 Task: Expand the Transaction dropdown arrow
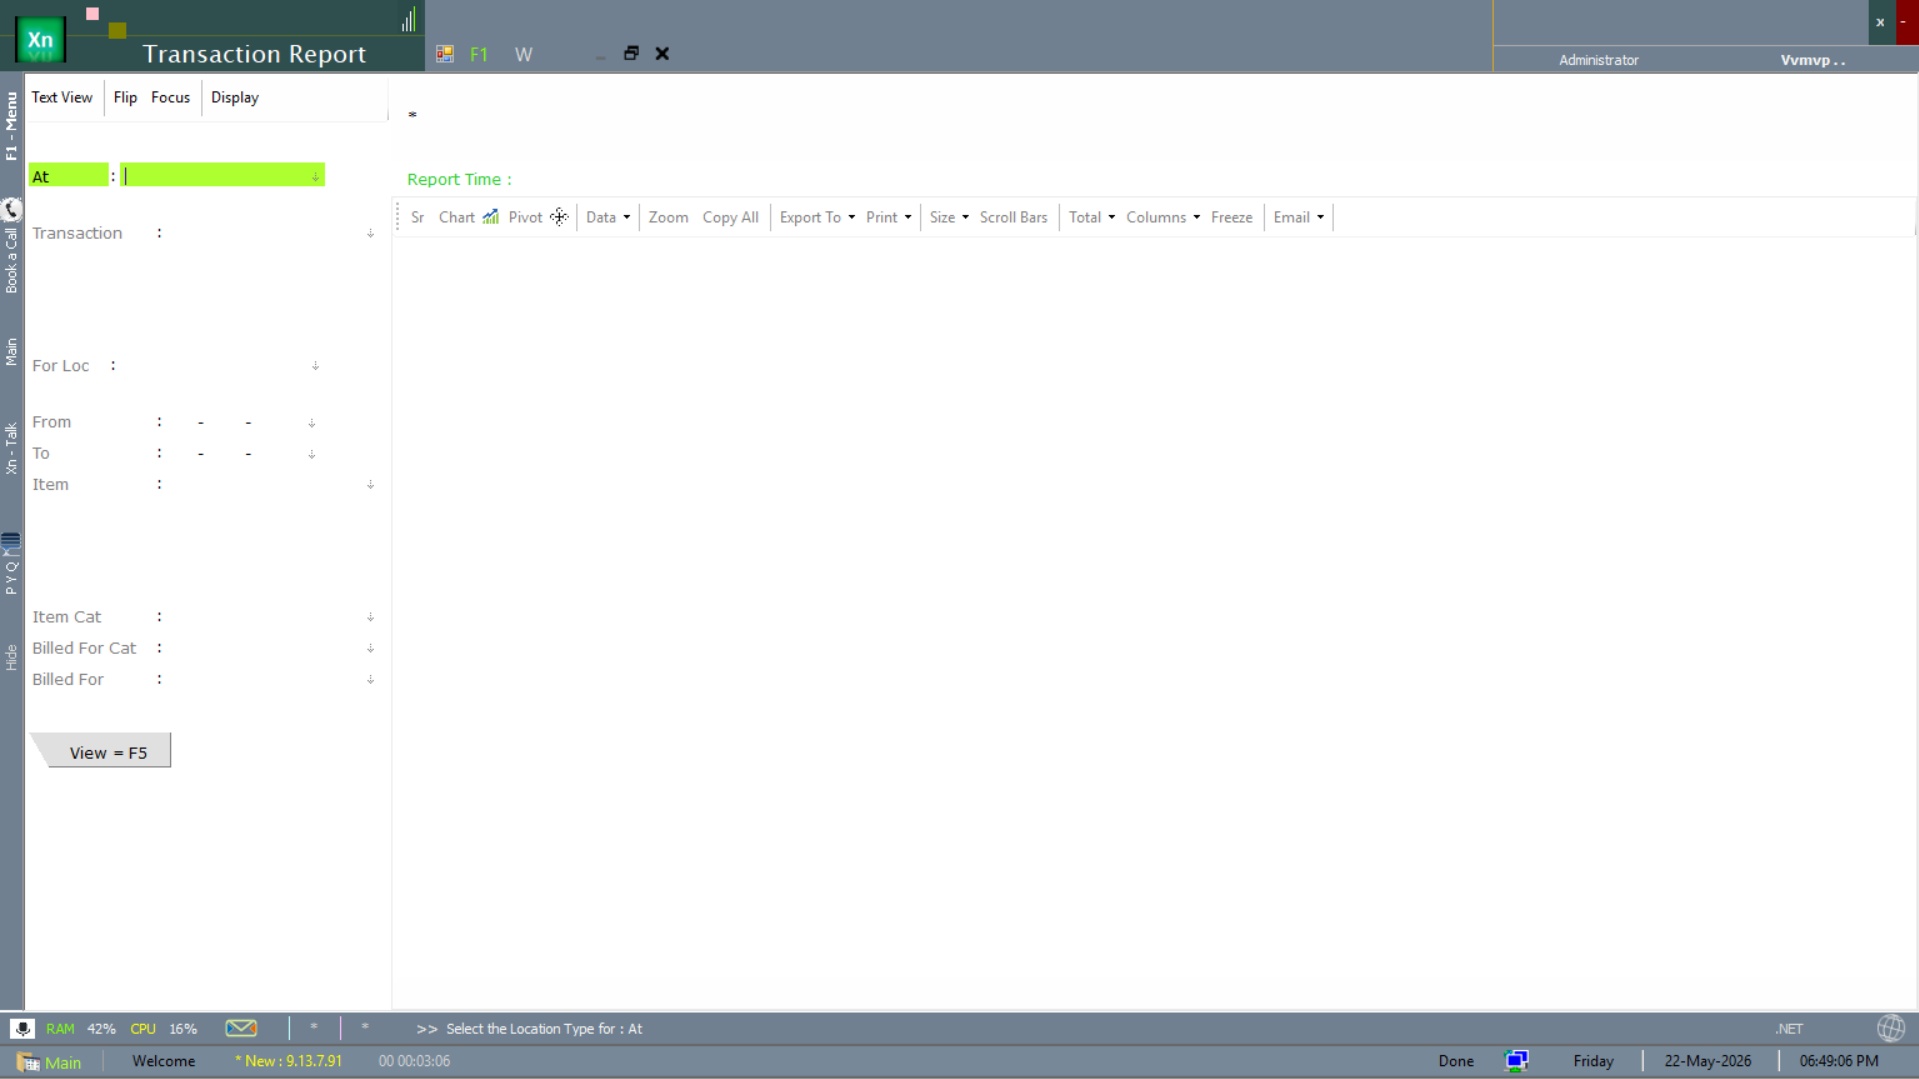[x=370, y=233]
